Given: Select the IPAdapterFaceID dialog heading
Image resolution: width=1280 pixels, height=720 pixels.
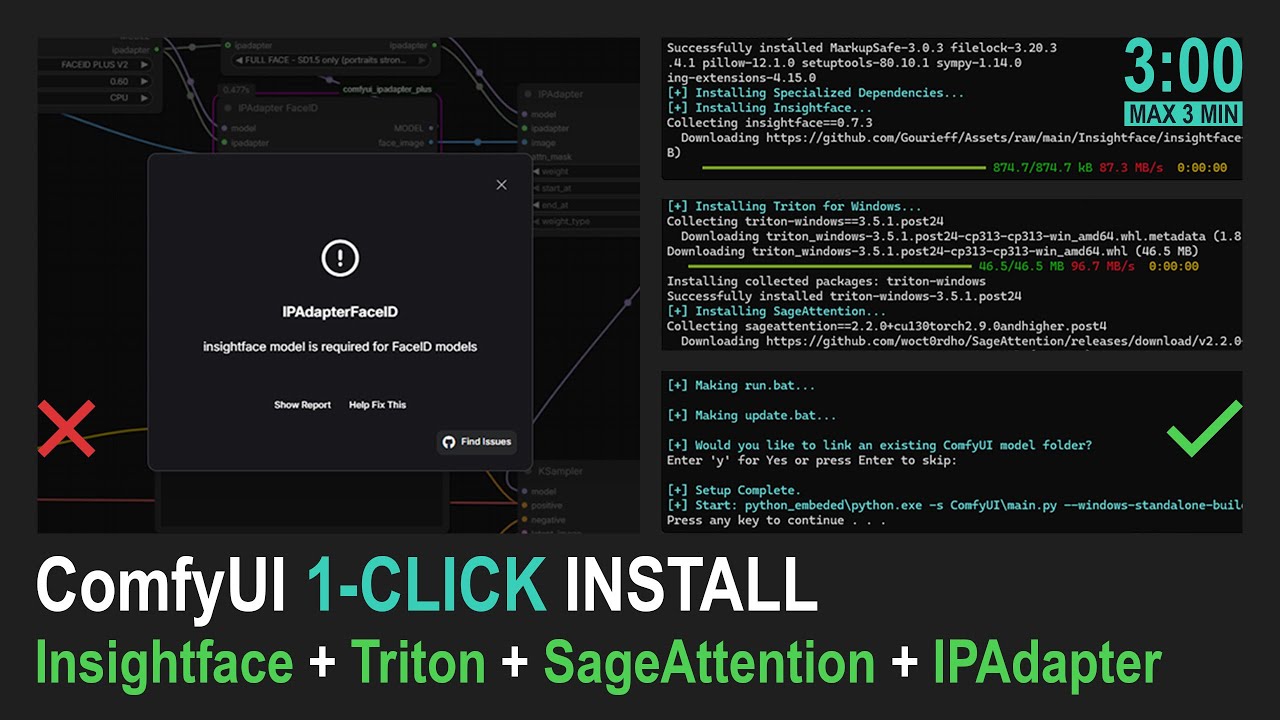Looking at the screenshot, I should [x=340, y=312].
